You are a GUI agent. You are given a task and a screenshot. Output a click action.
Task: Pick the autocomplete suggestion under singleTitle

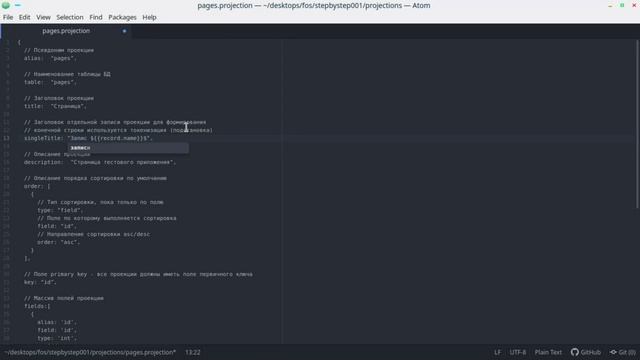pos(128,148)
